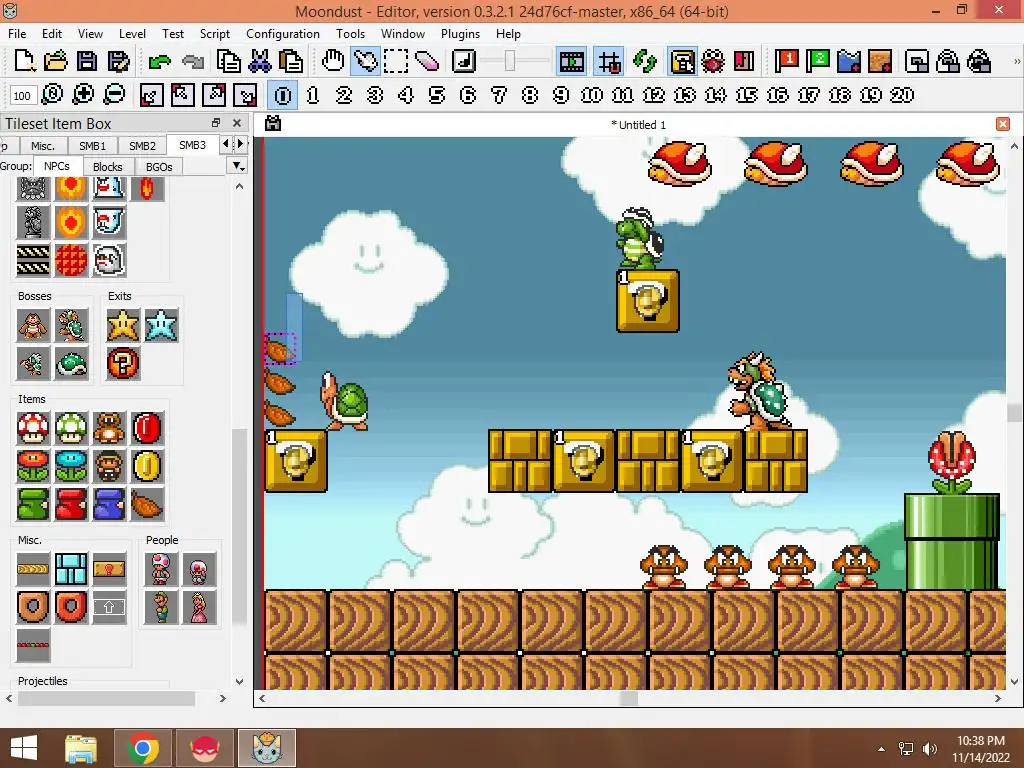Open the Configuration menu

pos(283,33)
